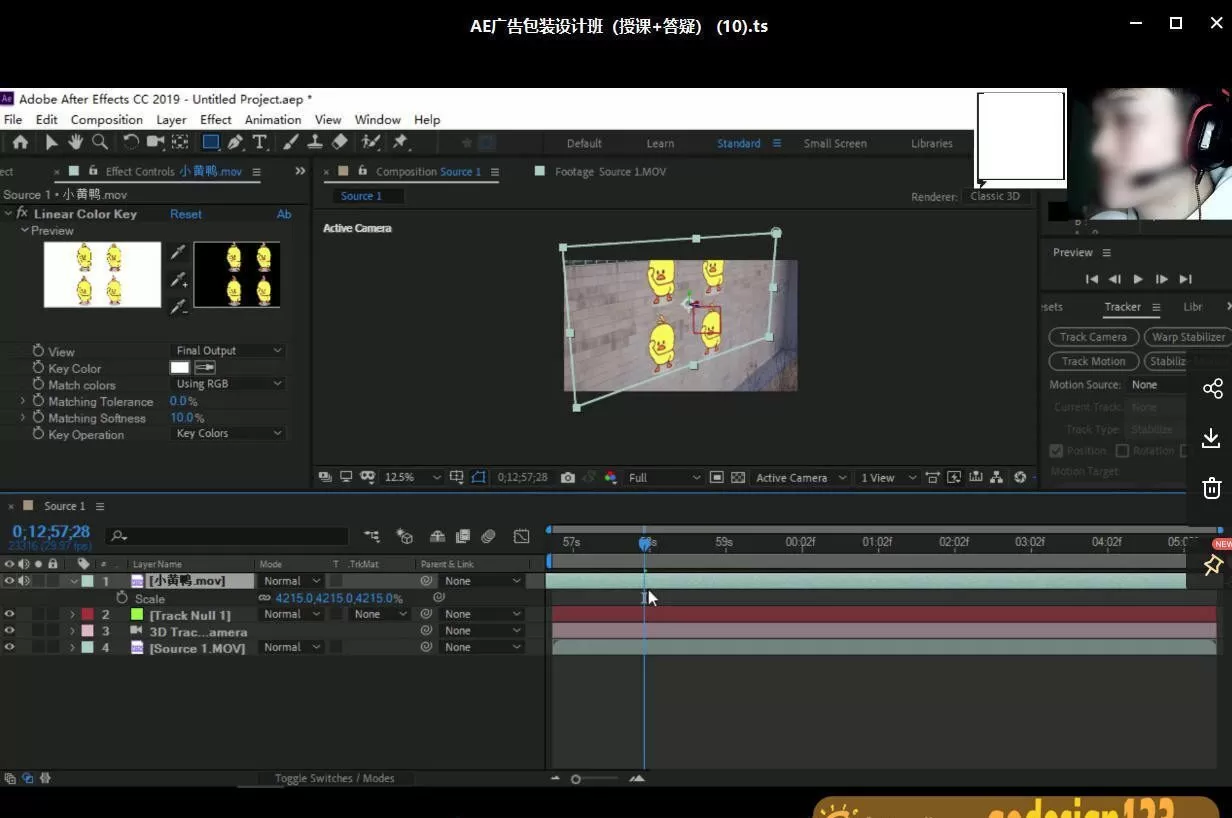This screenshot has height=818, width=1232.
Task: Switch to the Footage Source 1.MOV tab
Action: pyautogui.click(x=609, y=172)
